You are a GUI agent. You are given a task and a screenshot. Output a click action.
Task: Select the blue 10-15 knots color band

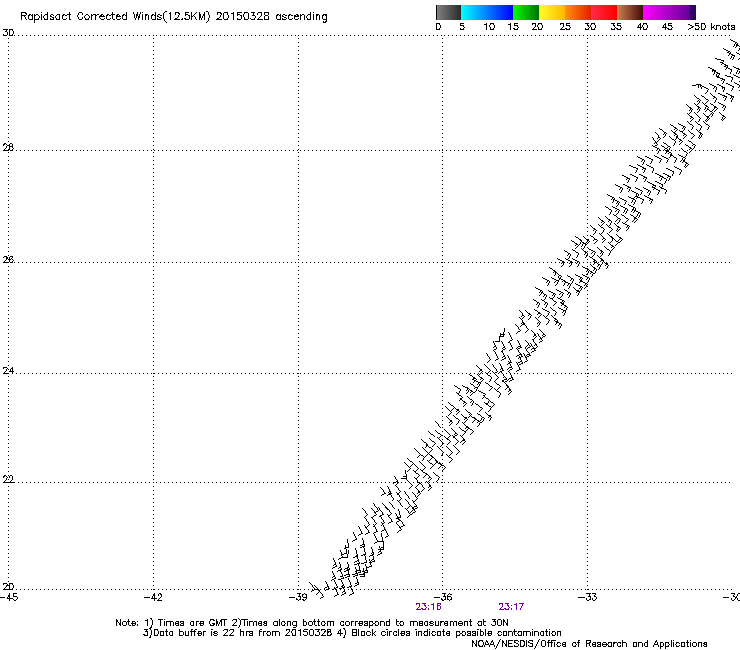500,13
